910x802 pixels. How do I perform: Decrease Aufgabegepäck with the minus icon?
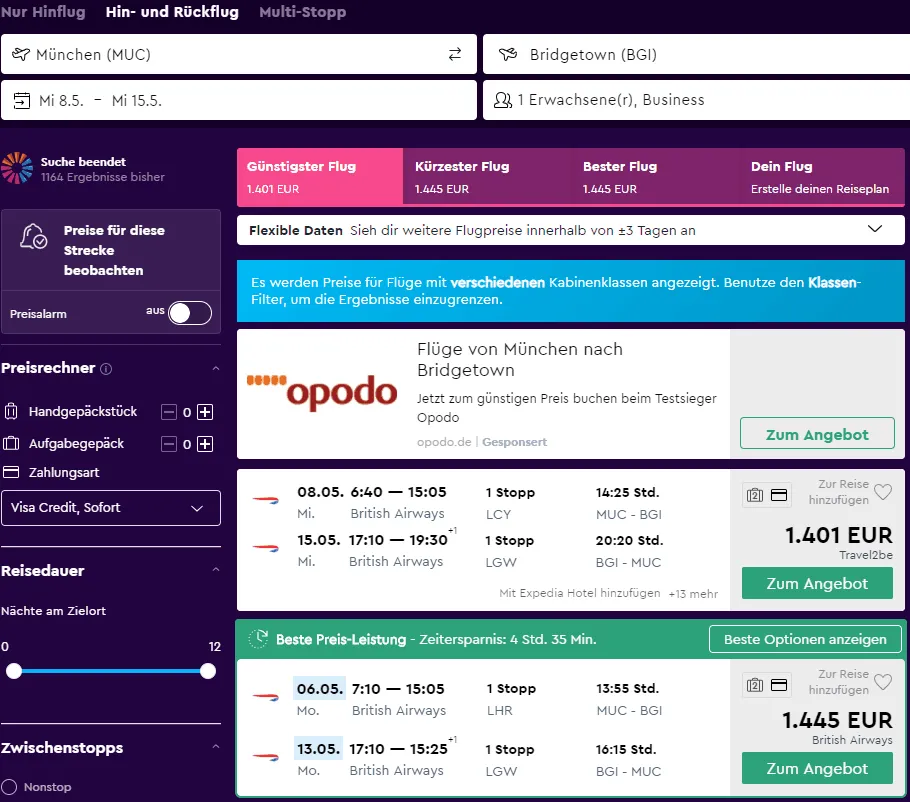pos(169,444)
